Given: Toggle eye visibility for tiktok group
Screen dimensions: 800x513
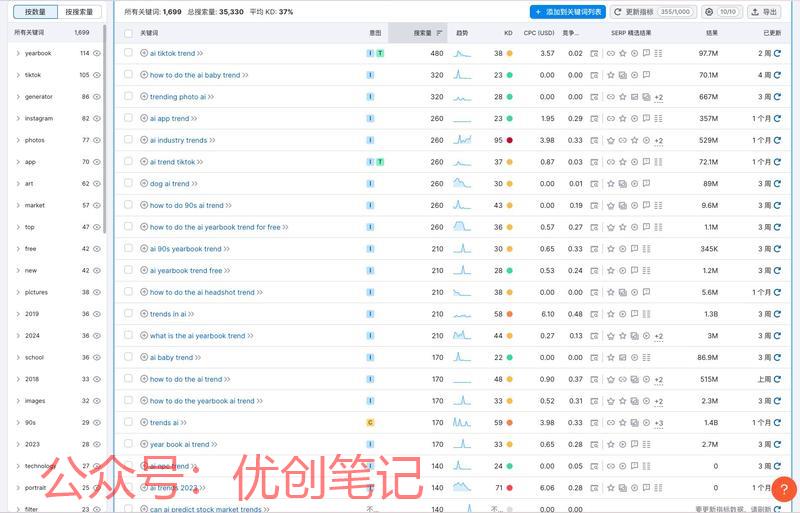Looking at the screenshot, I should (x=97, y=75).
